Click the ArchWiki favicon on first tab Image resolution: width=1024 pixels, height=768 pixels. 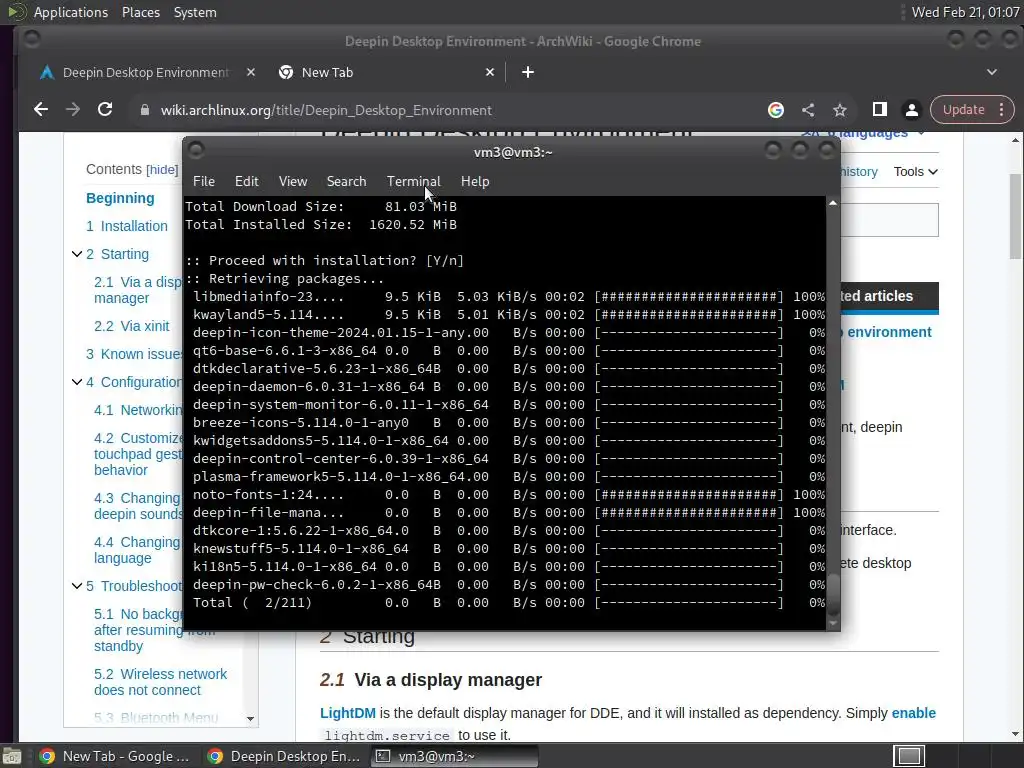click(x=46, y=72)
